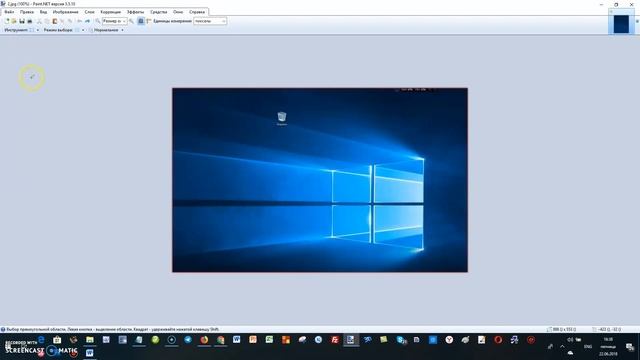The image size is (640, 360).
Task: Select the image thumbnail in the top-right strip
Action: pos(621,24)
